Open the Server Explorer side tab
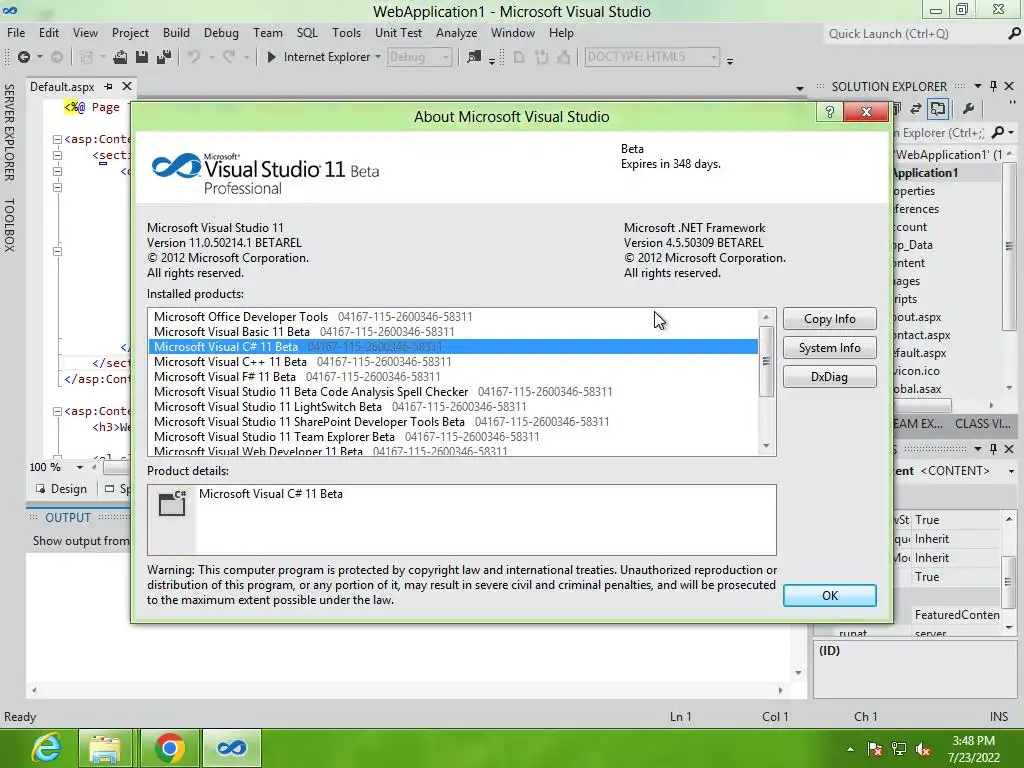 tap(9, 132)
